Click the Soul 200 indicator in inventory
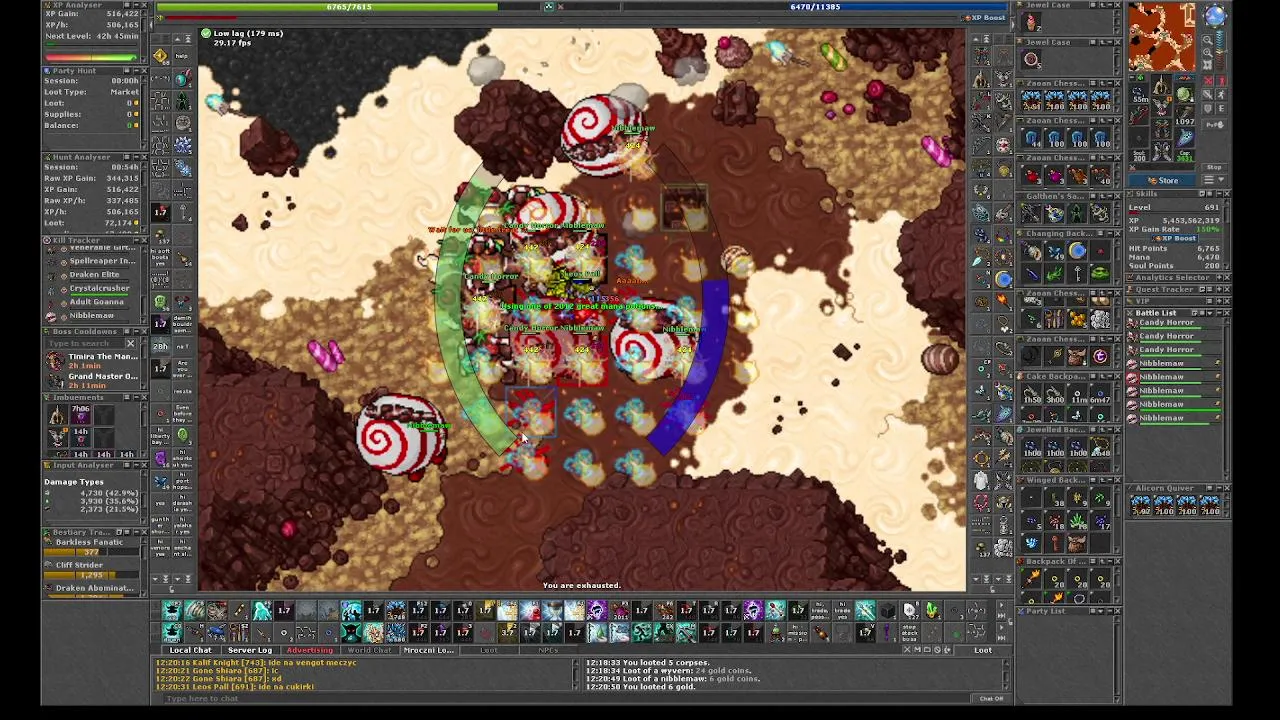Viewport: 1280px width, 720px height. tap(1140, 156)
